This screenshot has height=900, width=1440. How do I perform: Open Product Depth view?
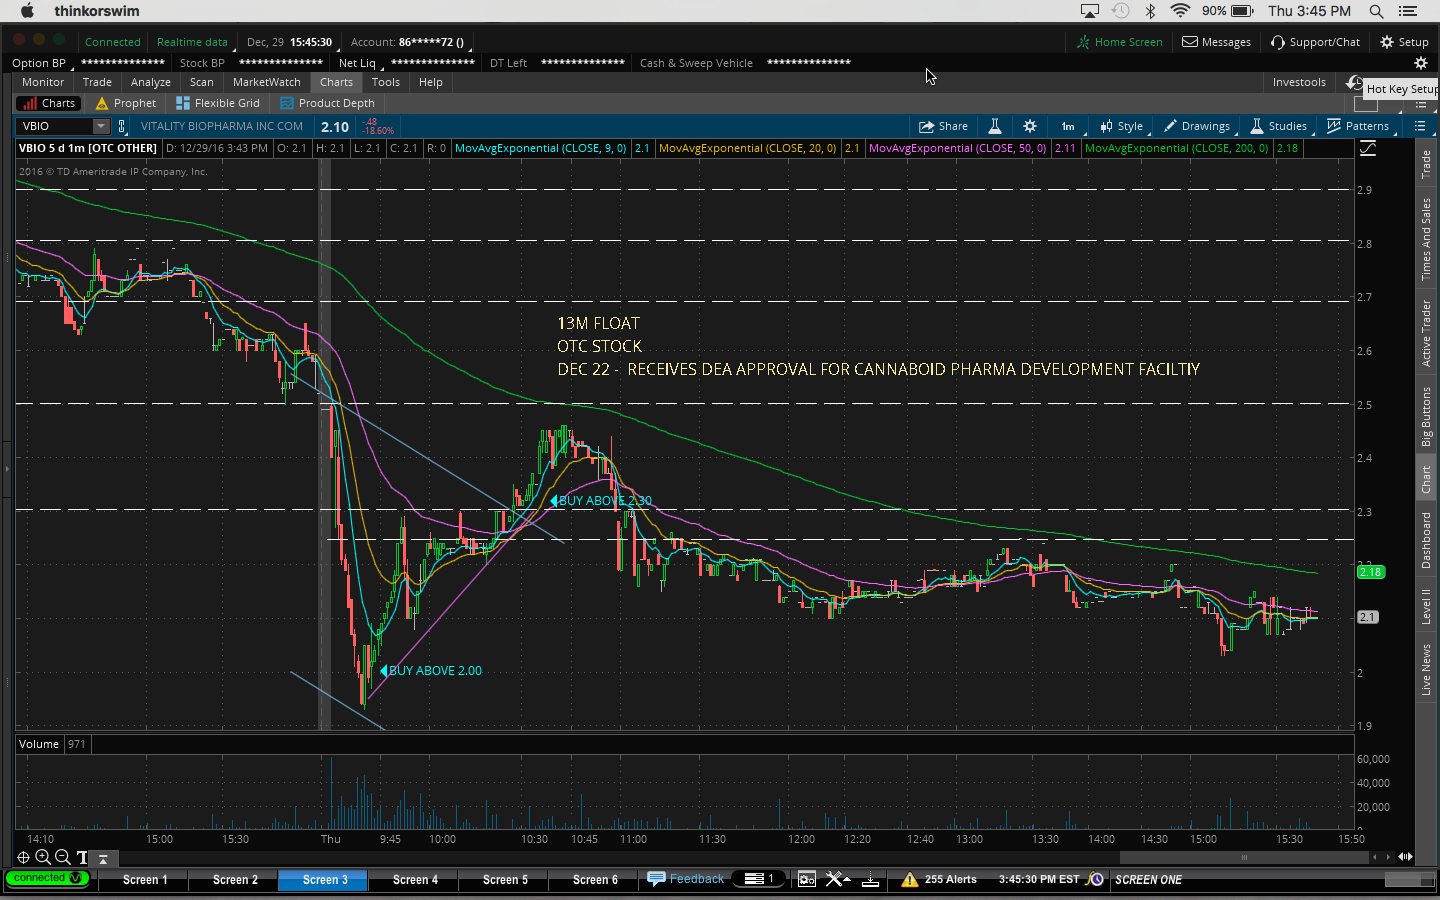[327, 103]
